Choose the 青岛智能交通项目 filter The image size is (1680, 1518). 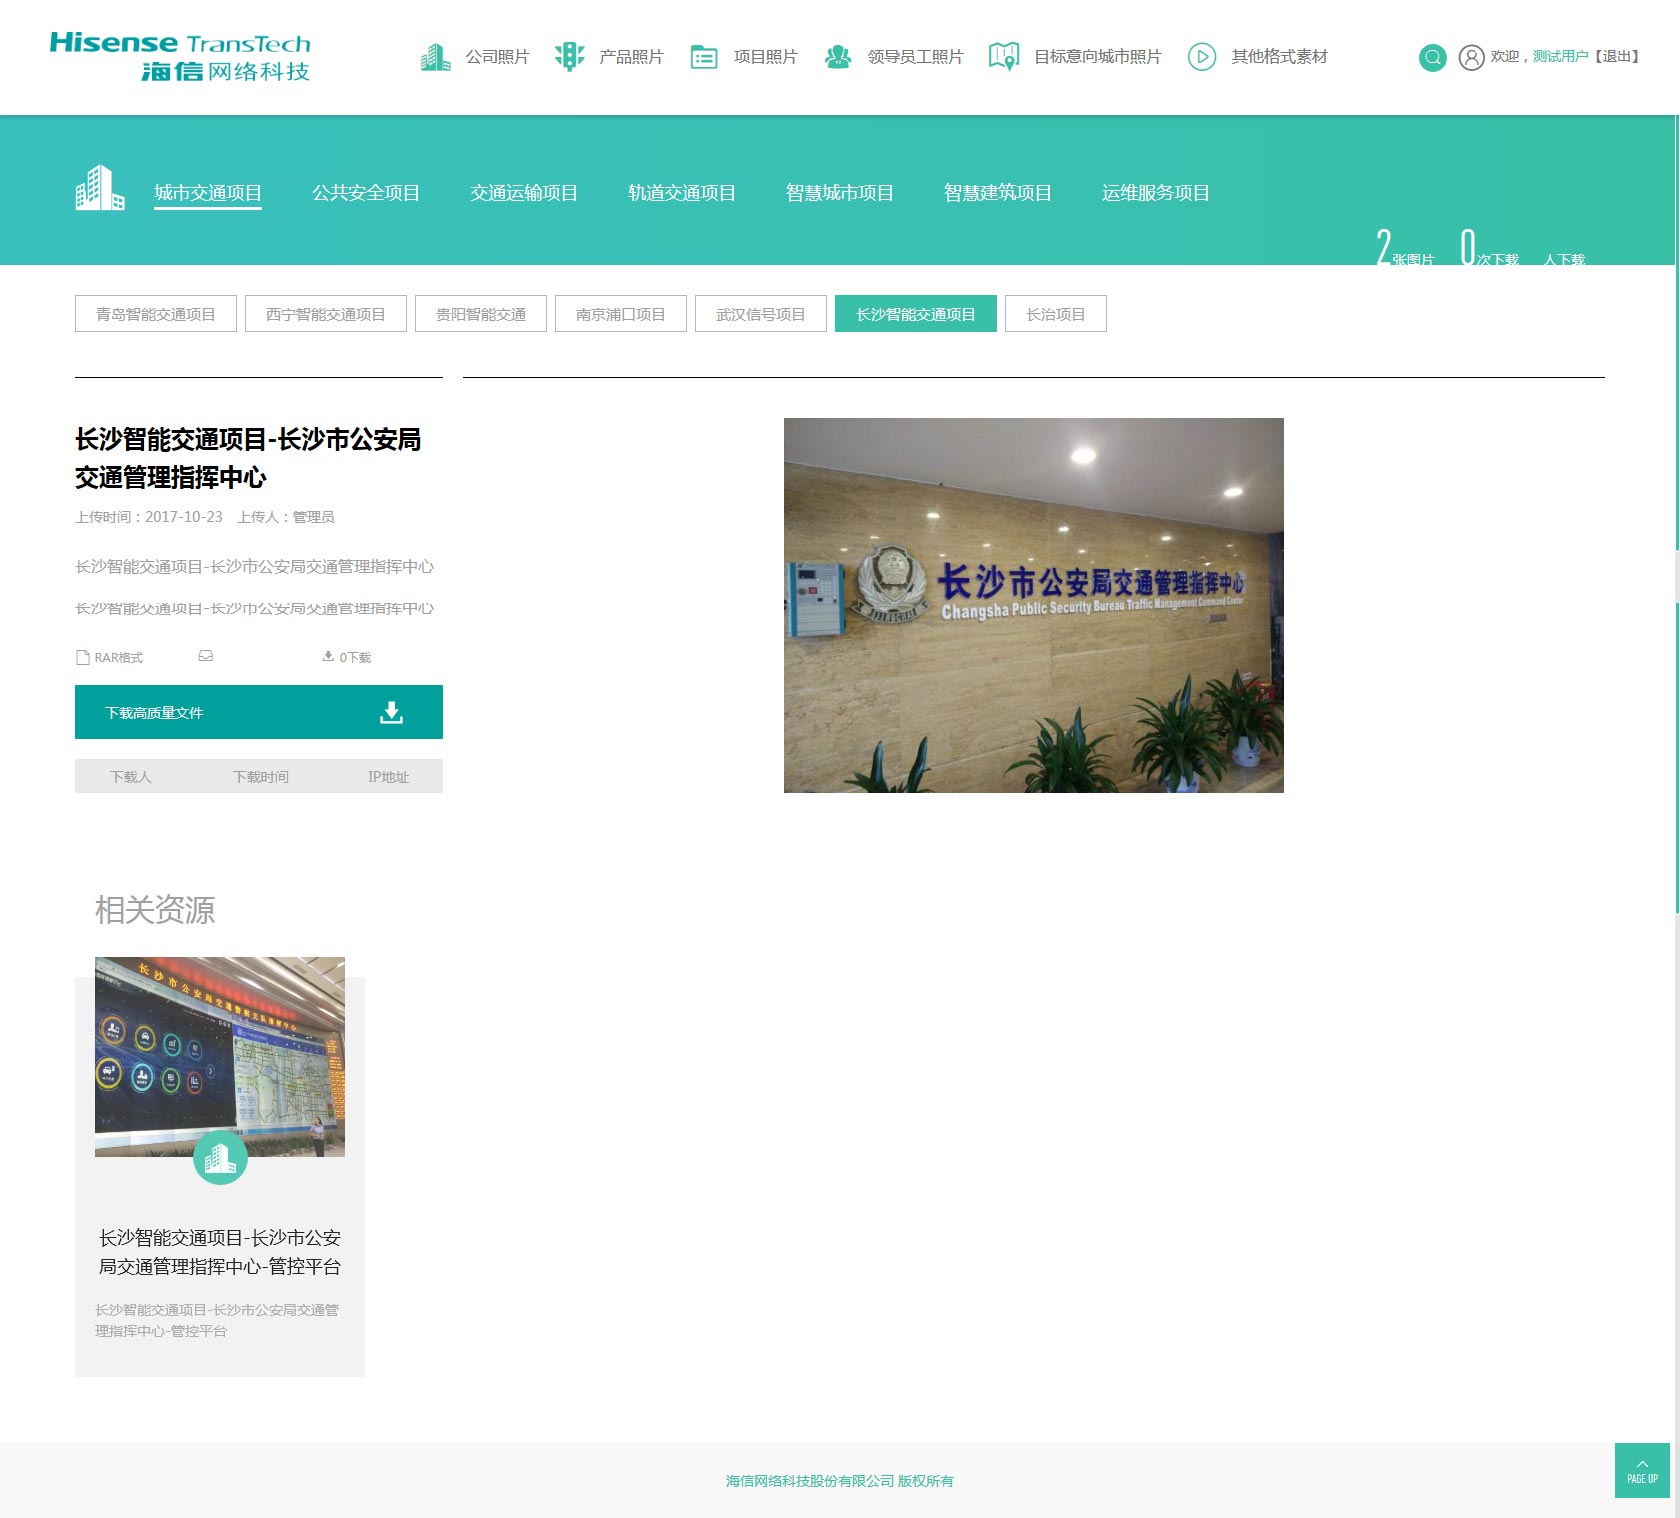coord(156,314)
